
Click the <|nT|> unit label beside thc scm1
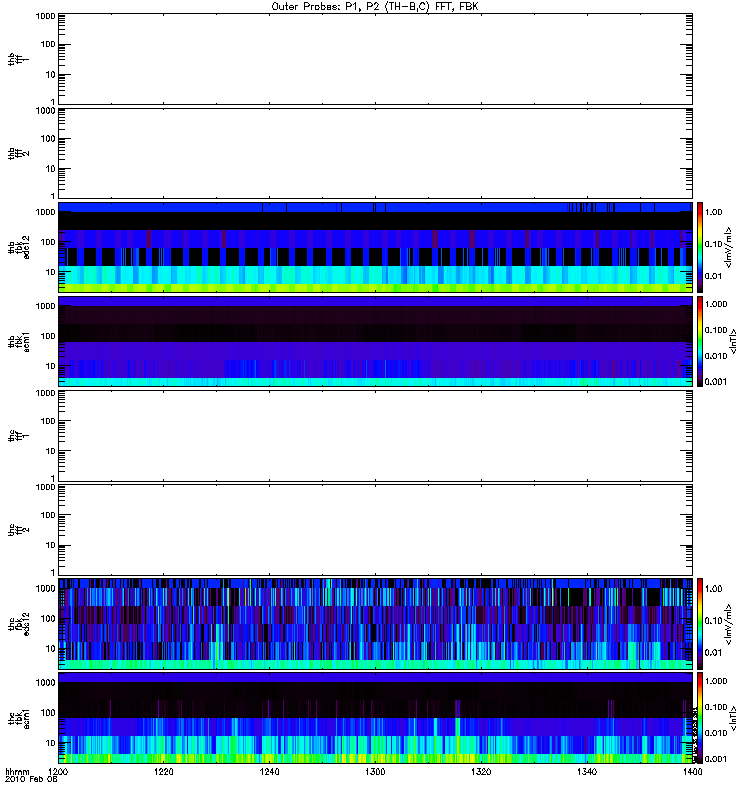(x=733, y=718)
